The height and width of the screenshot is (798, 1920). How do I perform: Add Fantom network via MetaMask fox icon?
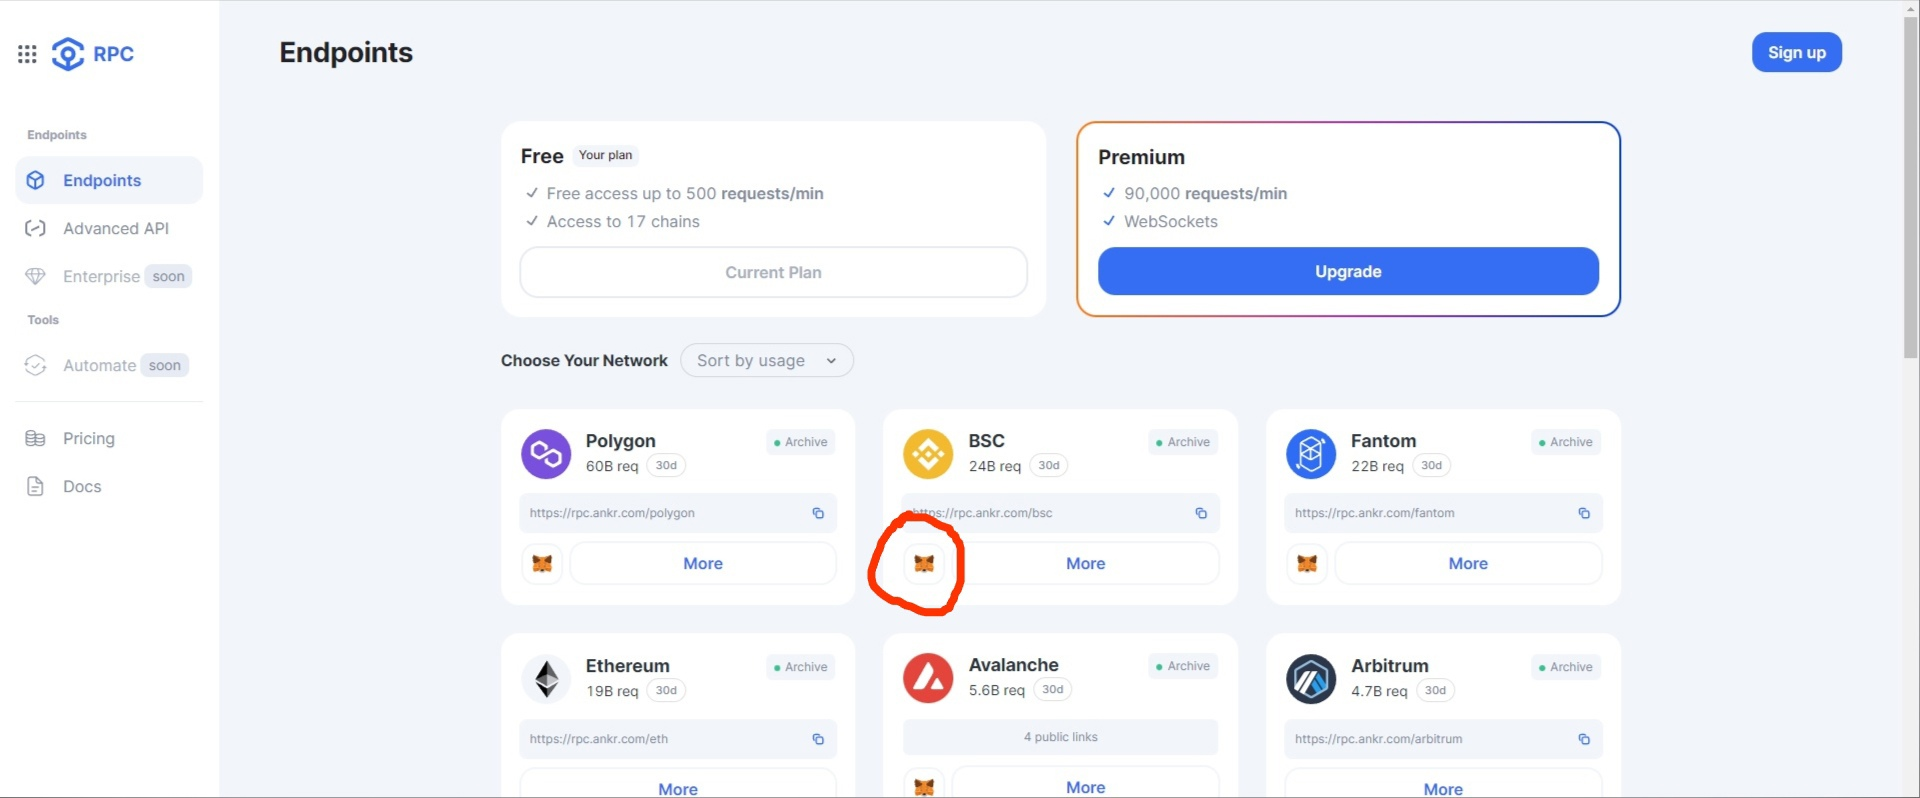tap(1307, 564)
